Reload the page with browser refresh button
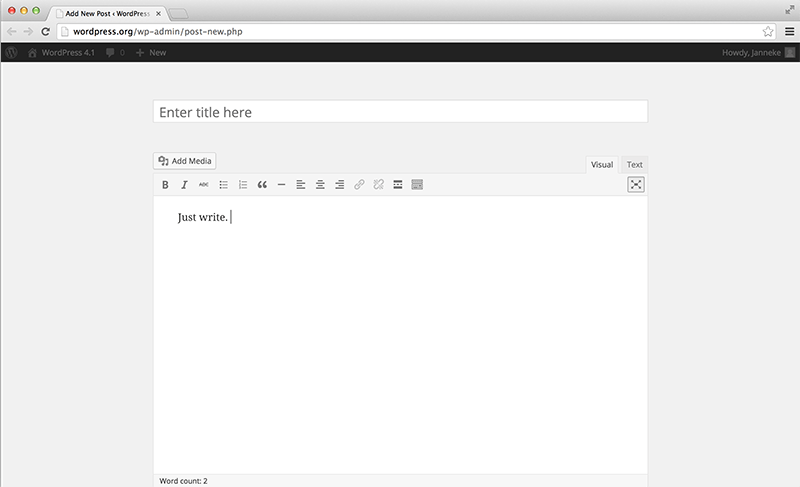The height and width of the screenshot is (487, 800). tap(45, 32)
